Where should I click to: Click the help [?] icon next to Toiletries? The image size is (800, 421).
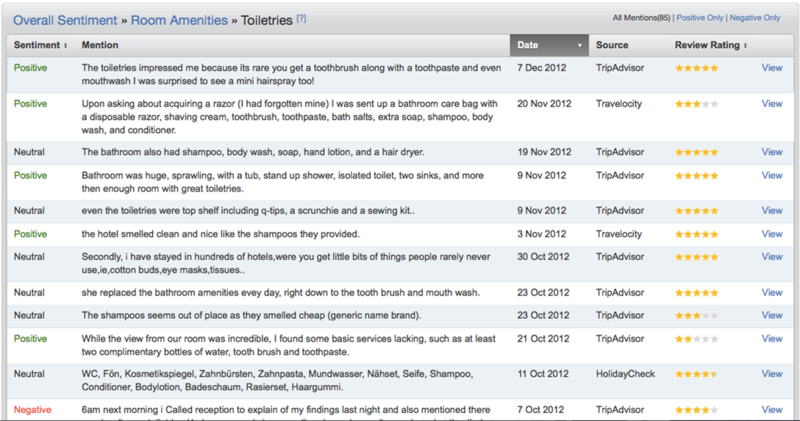[301, 18]
